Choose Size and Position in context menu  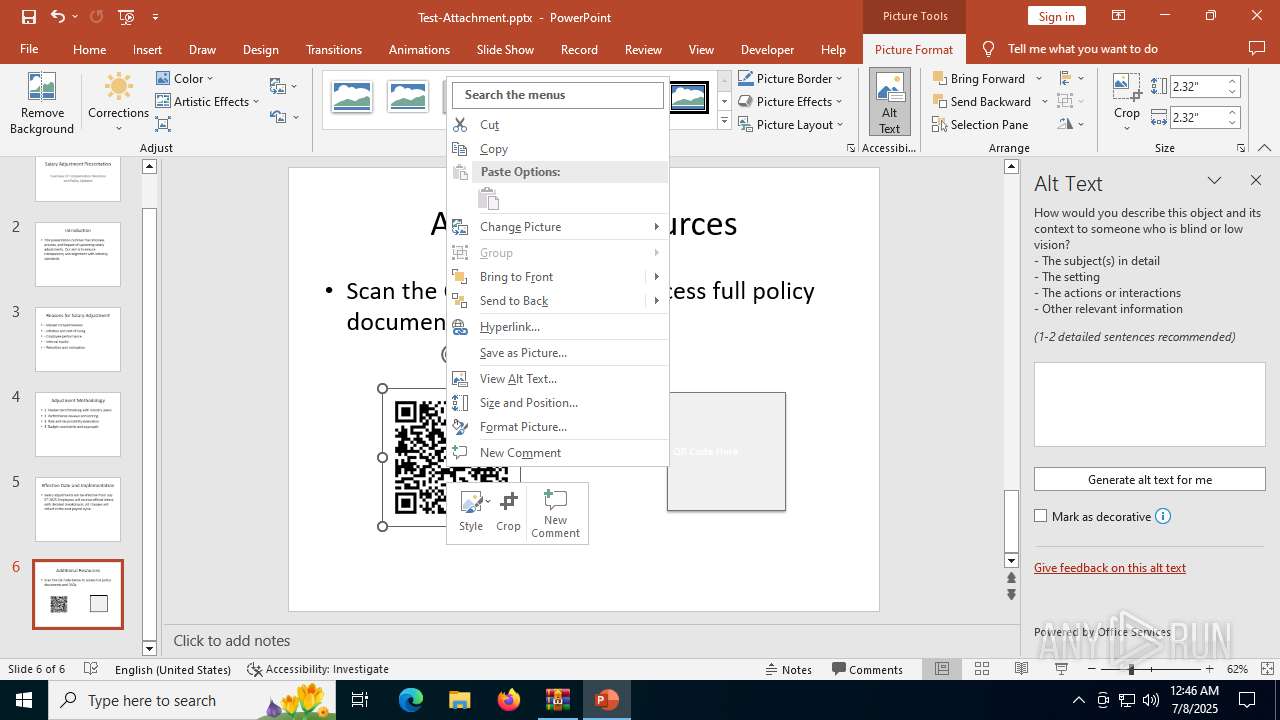click(557, 402)
